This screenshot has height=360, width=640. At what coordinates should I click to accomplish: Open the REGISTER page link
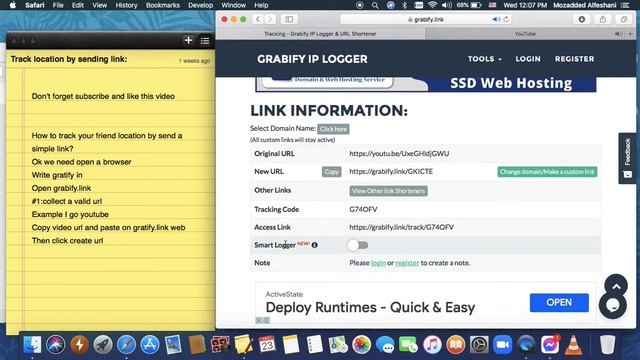(574, 59)
